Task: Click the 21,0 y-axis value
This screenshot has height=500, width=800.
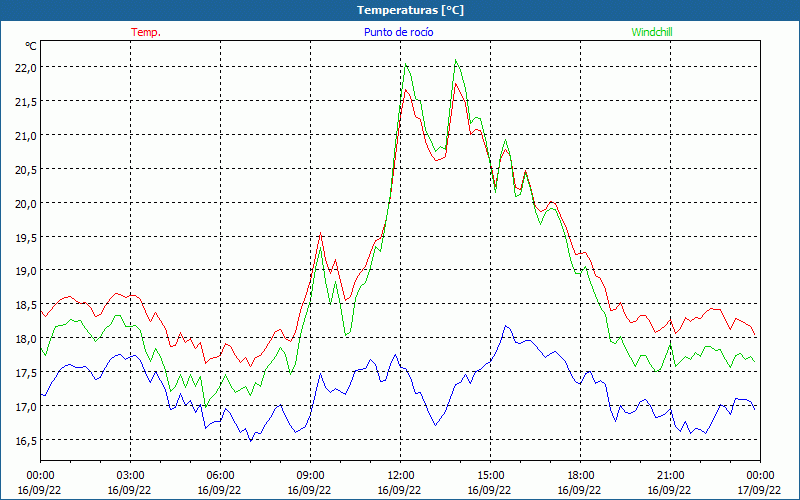Action: pos(24,136)
